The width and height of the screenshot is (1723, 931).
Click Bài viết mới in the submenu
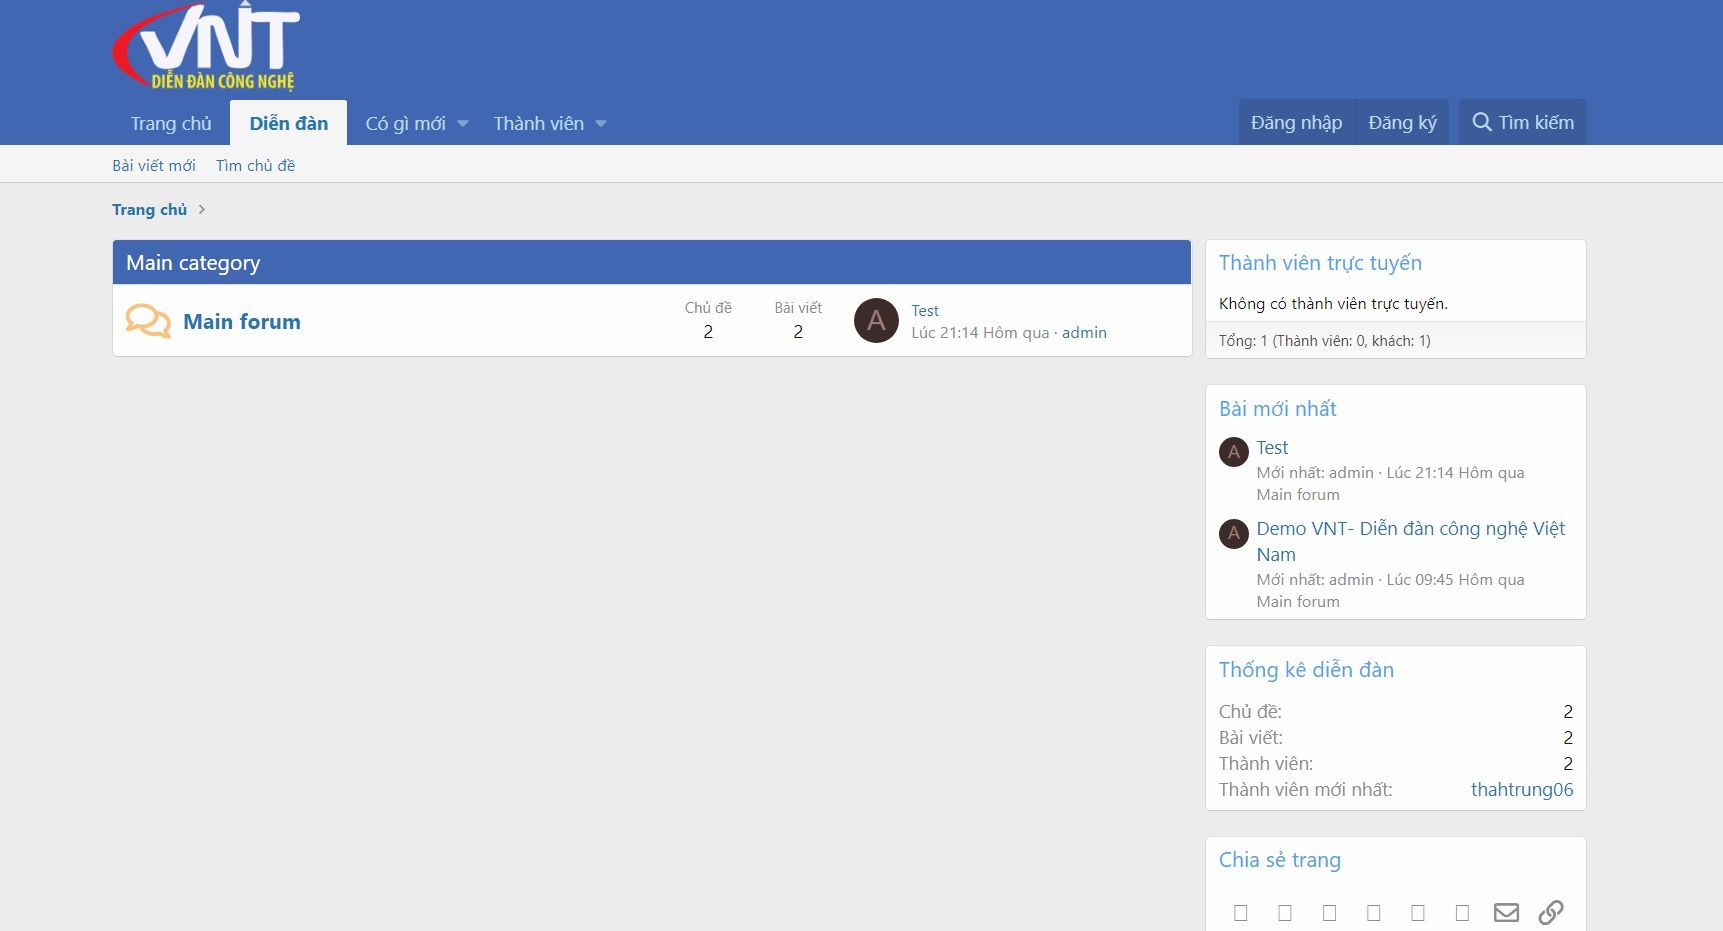154,164
